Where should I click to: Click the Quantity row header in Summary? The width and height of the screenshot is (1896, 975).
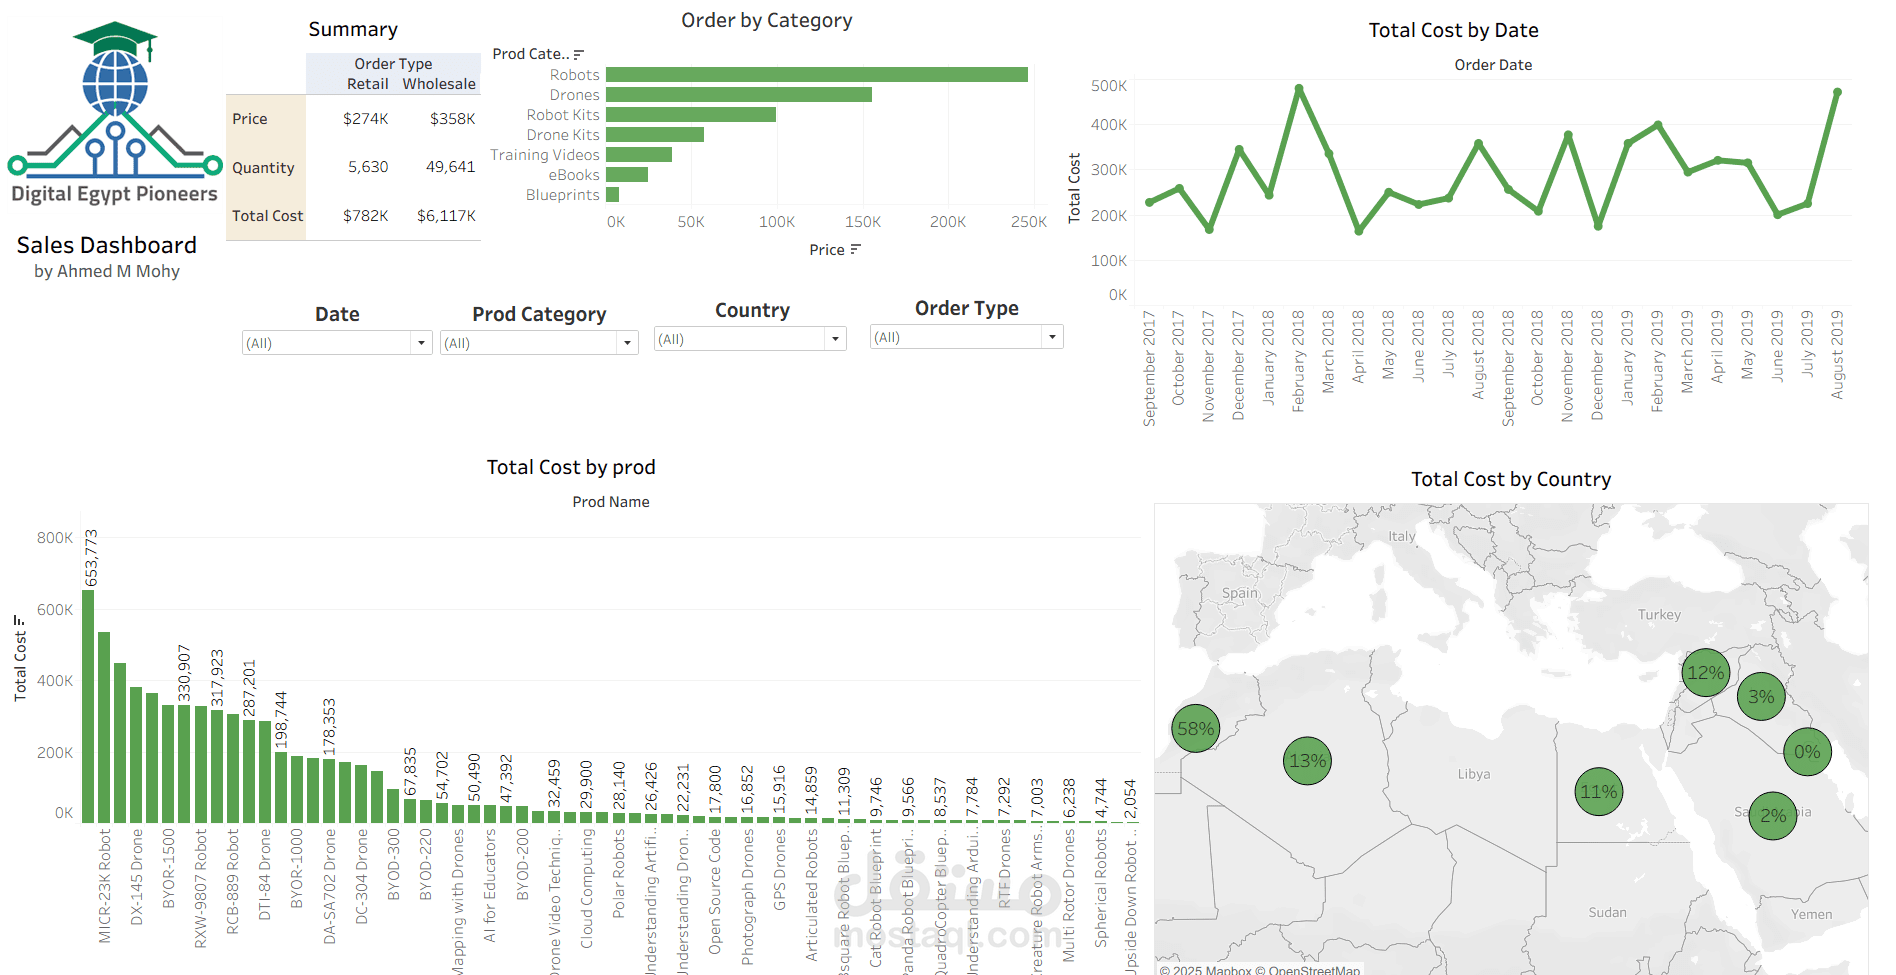coord(263,168)
